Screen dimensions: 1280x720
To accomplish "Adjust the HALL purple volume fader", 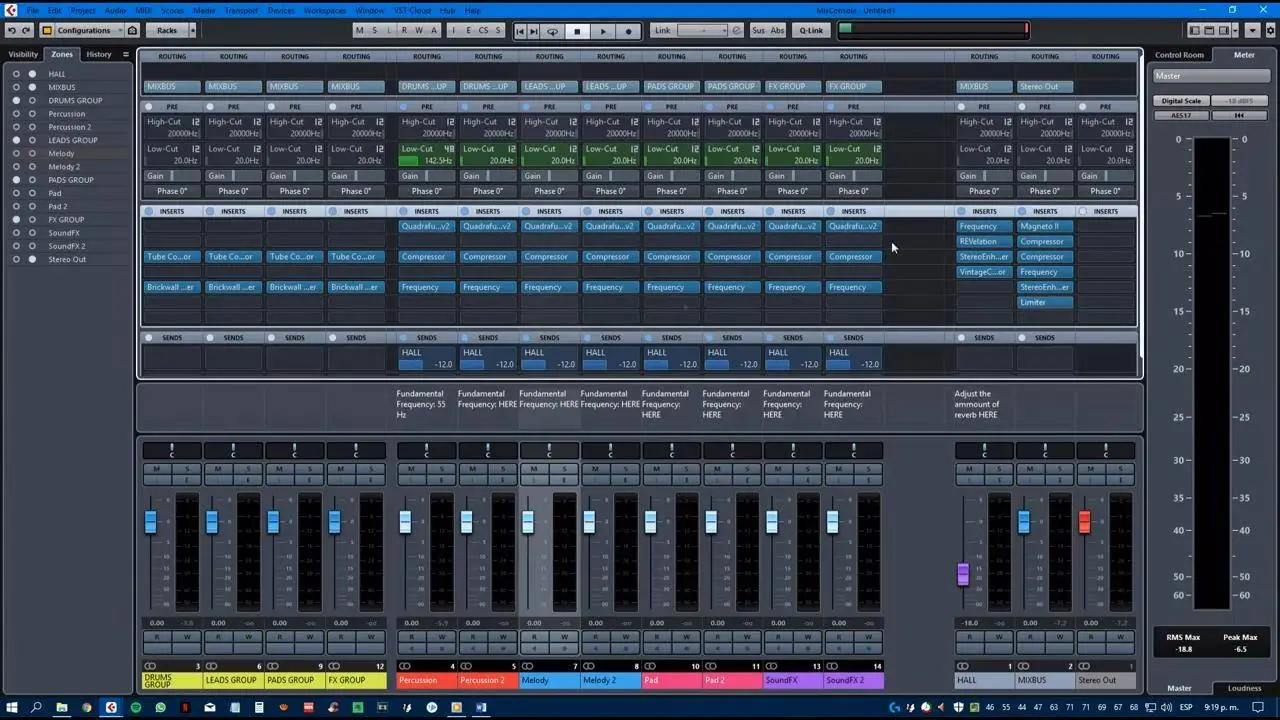I will point(963,574).
